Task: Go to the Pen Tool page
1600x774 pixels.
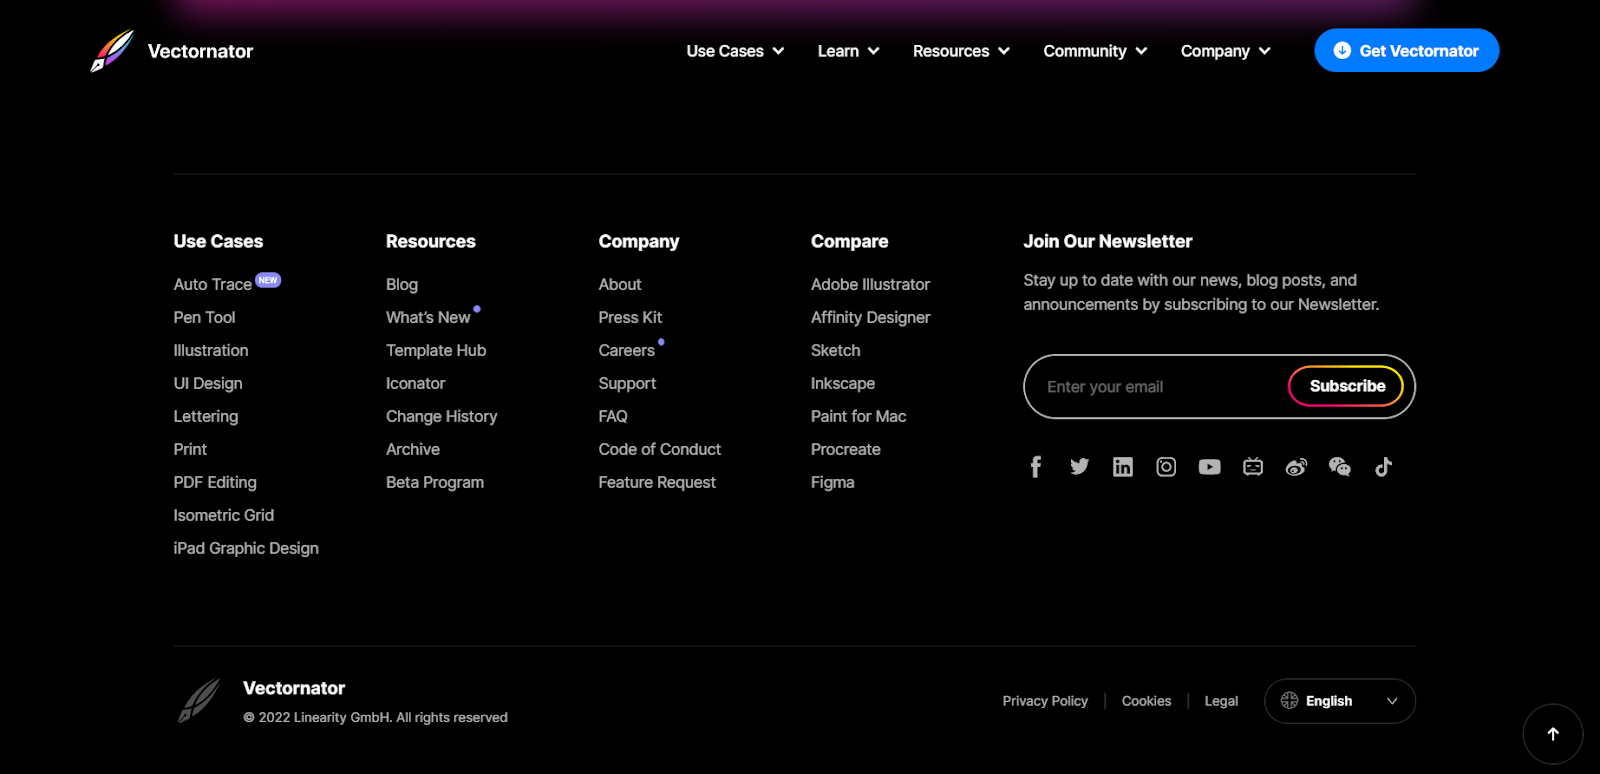Action: click(x=204, y=318)
